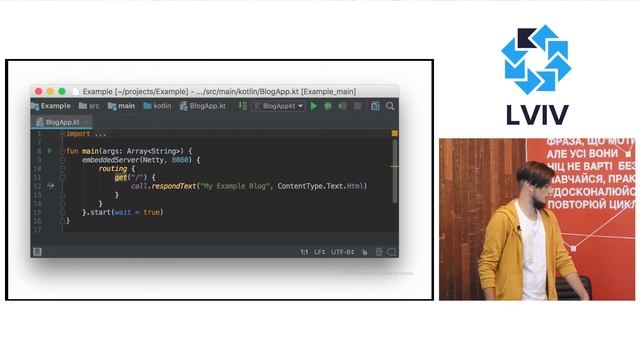
Task: Click Example in the navigation breadcrumb
Action: pyautogui.click(x=51, y=106)
